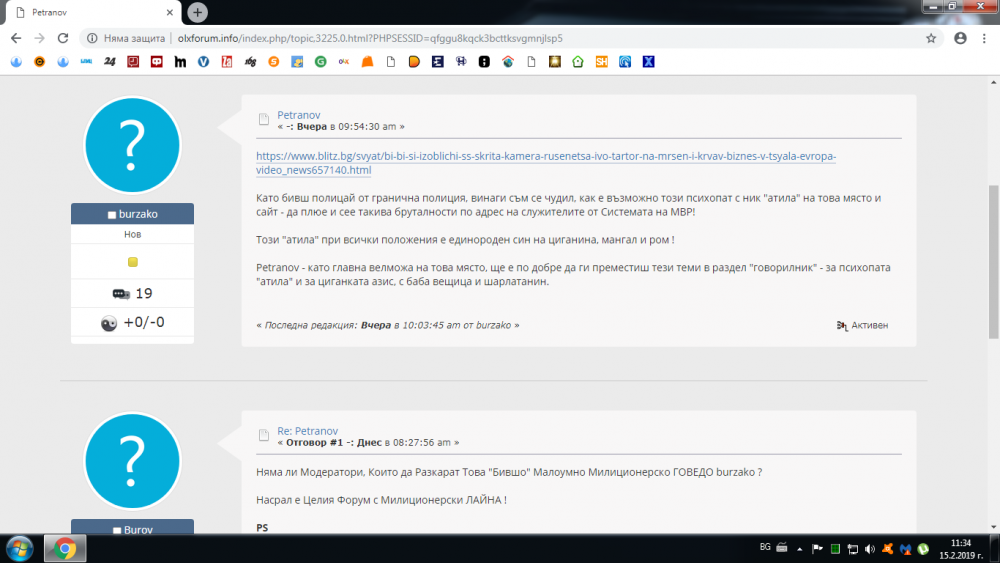
Task: Click Burov's question-mark avatar
Action: (x=133, y=461)
